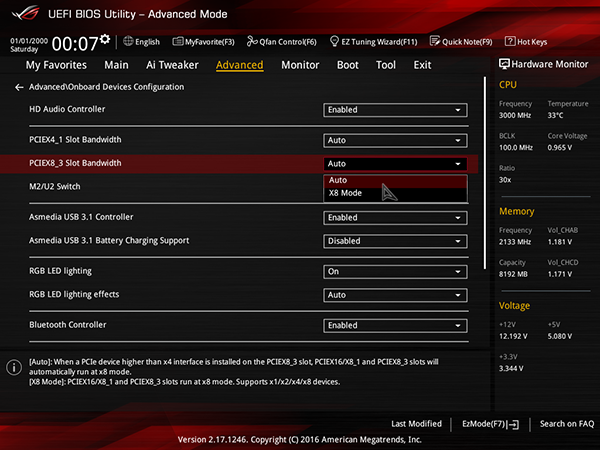Click the Qfan Control fan icon
The height and width of the screenshot is (450, 600).
[x=252, y=41]
